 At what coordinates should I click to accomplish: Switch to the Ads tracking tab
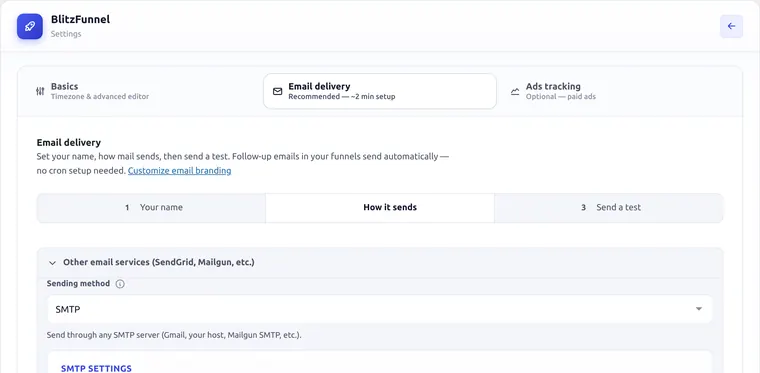point(618,91)
